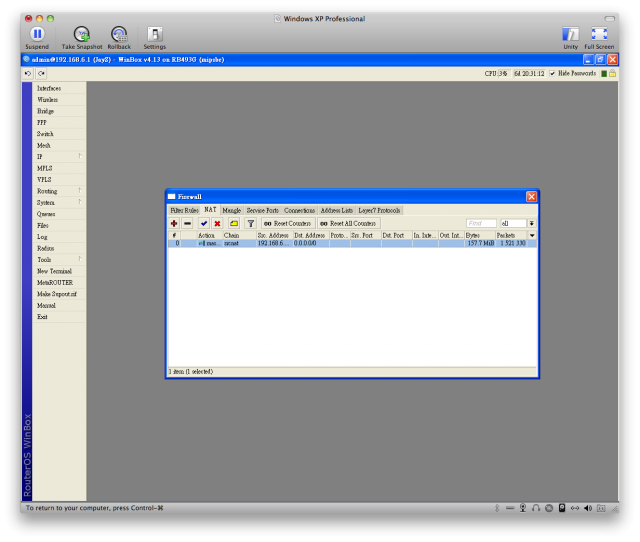The width and height of the screenshot is (640, 542).
Task: Open the filter funnel icon
Action: coord(251,223)
